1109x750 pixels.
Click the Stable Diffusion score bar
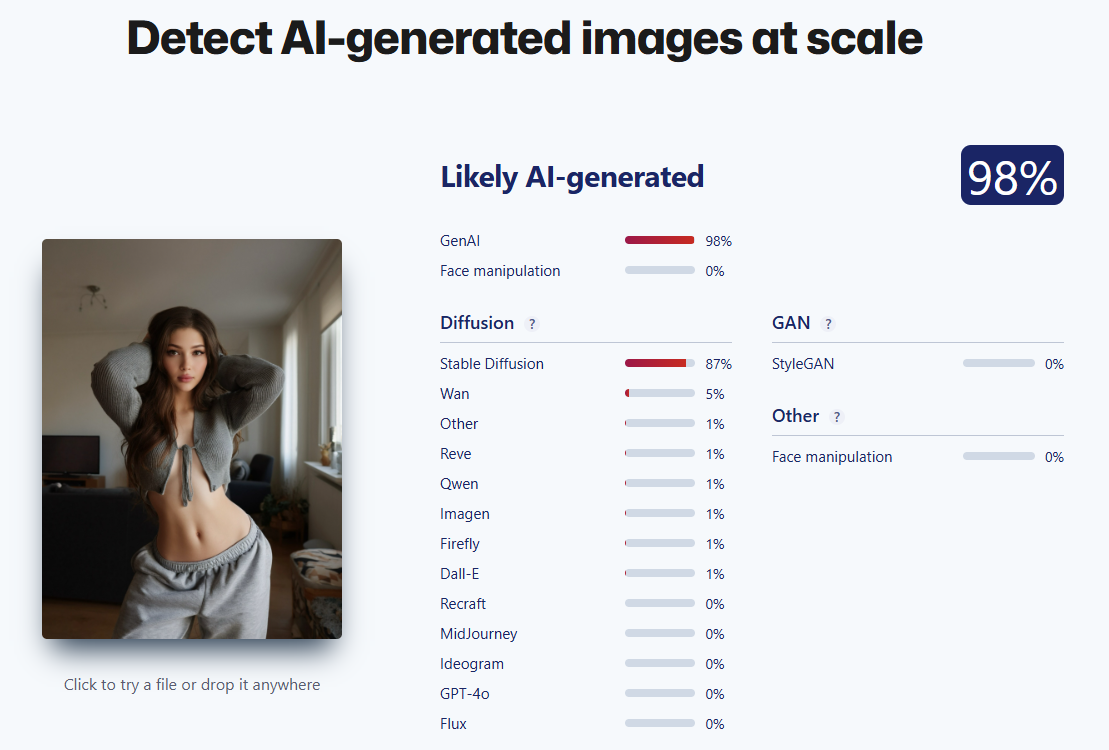(x=660, y=364)
